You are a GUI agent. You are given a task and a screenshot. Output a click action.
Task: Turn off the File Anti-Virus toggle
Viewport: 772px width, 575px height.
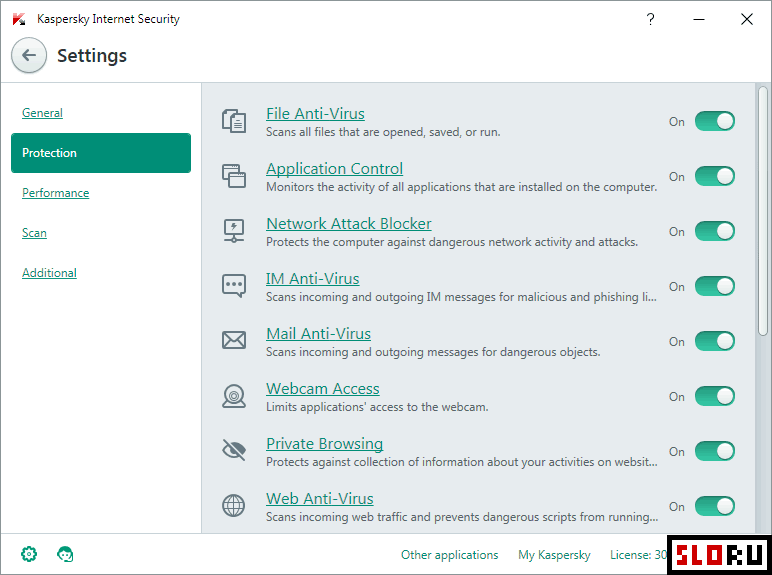[x=715, y=121]
